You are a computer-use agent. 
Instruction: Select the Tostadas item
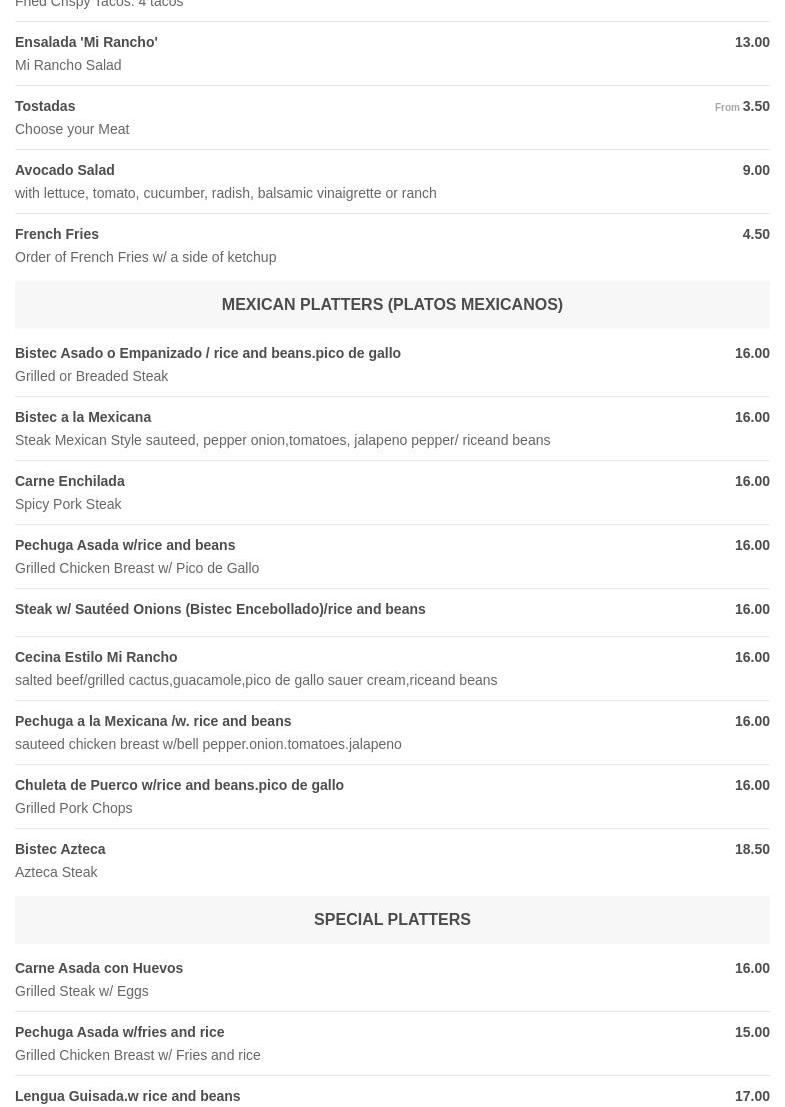click(45, 106)
